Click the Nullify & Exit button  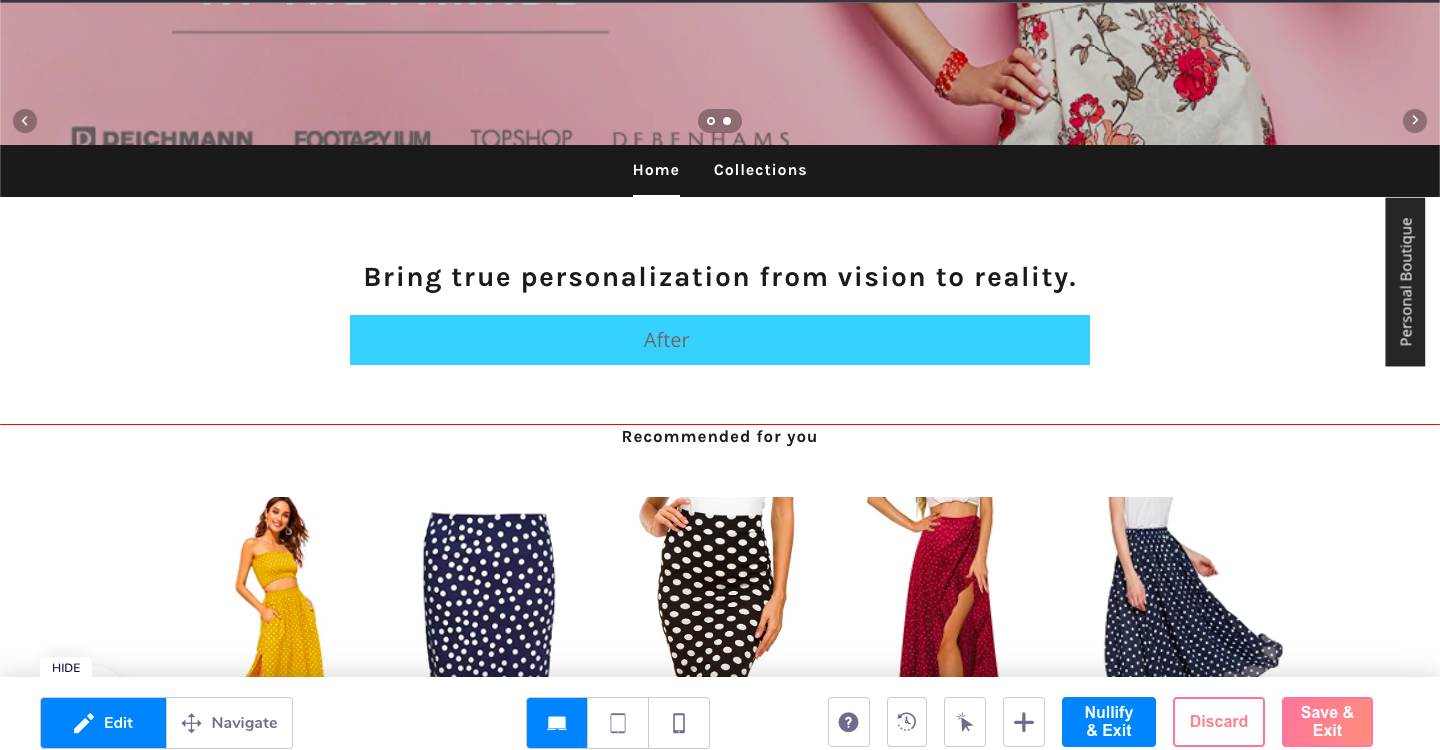point(1109,722)
